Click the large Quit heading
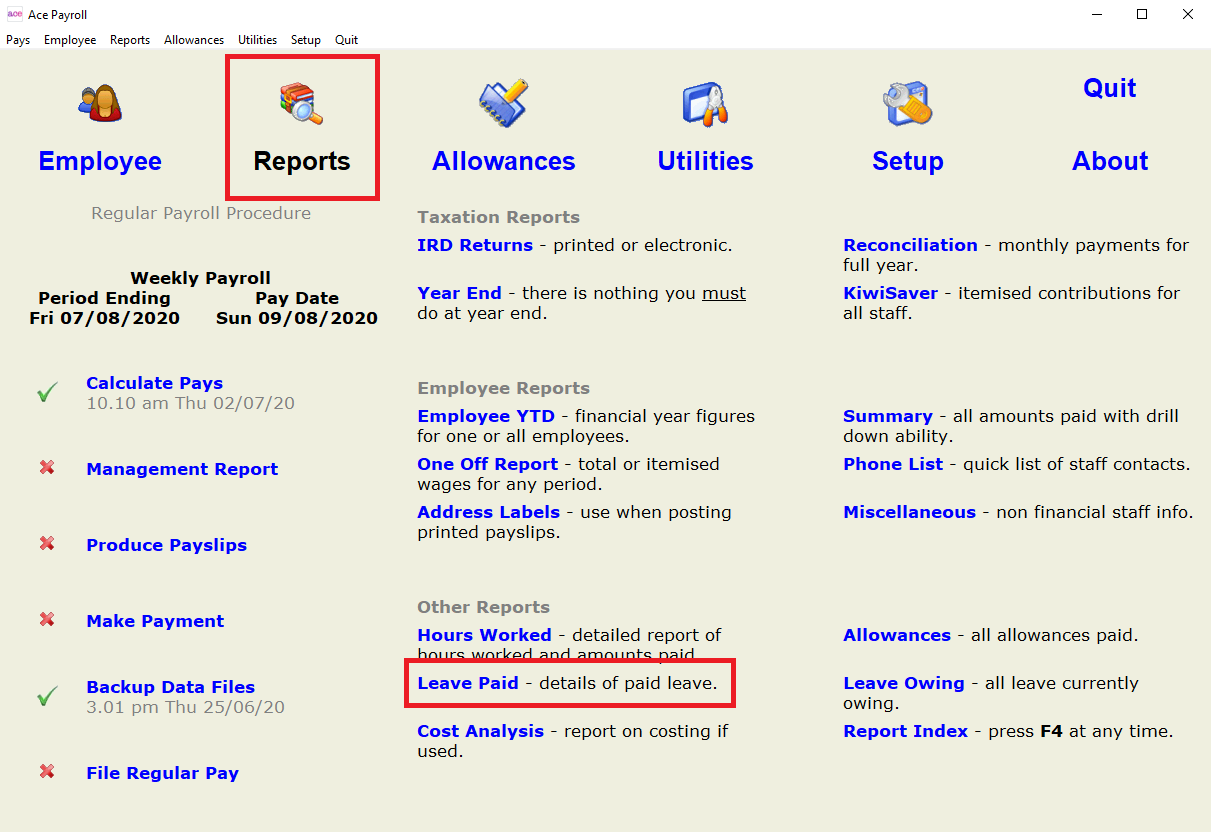This screenshot has height=832, width=1211. (1110, 88)
